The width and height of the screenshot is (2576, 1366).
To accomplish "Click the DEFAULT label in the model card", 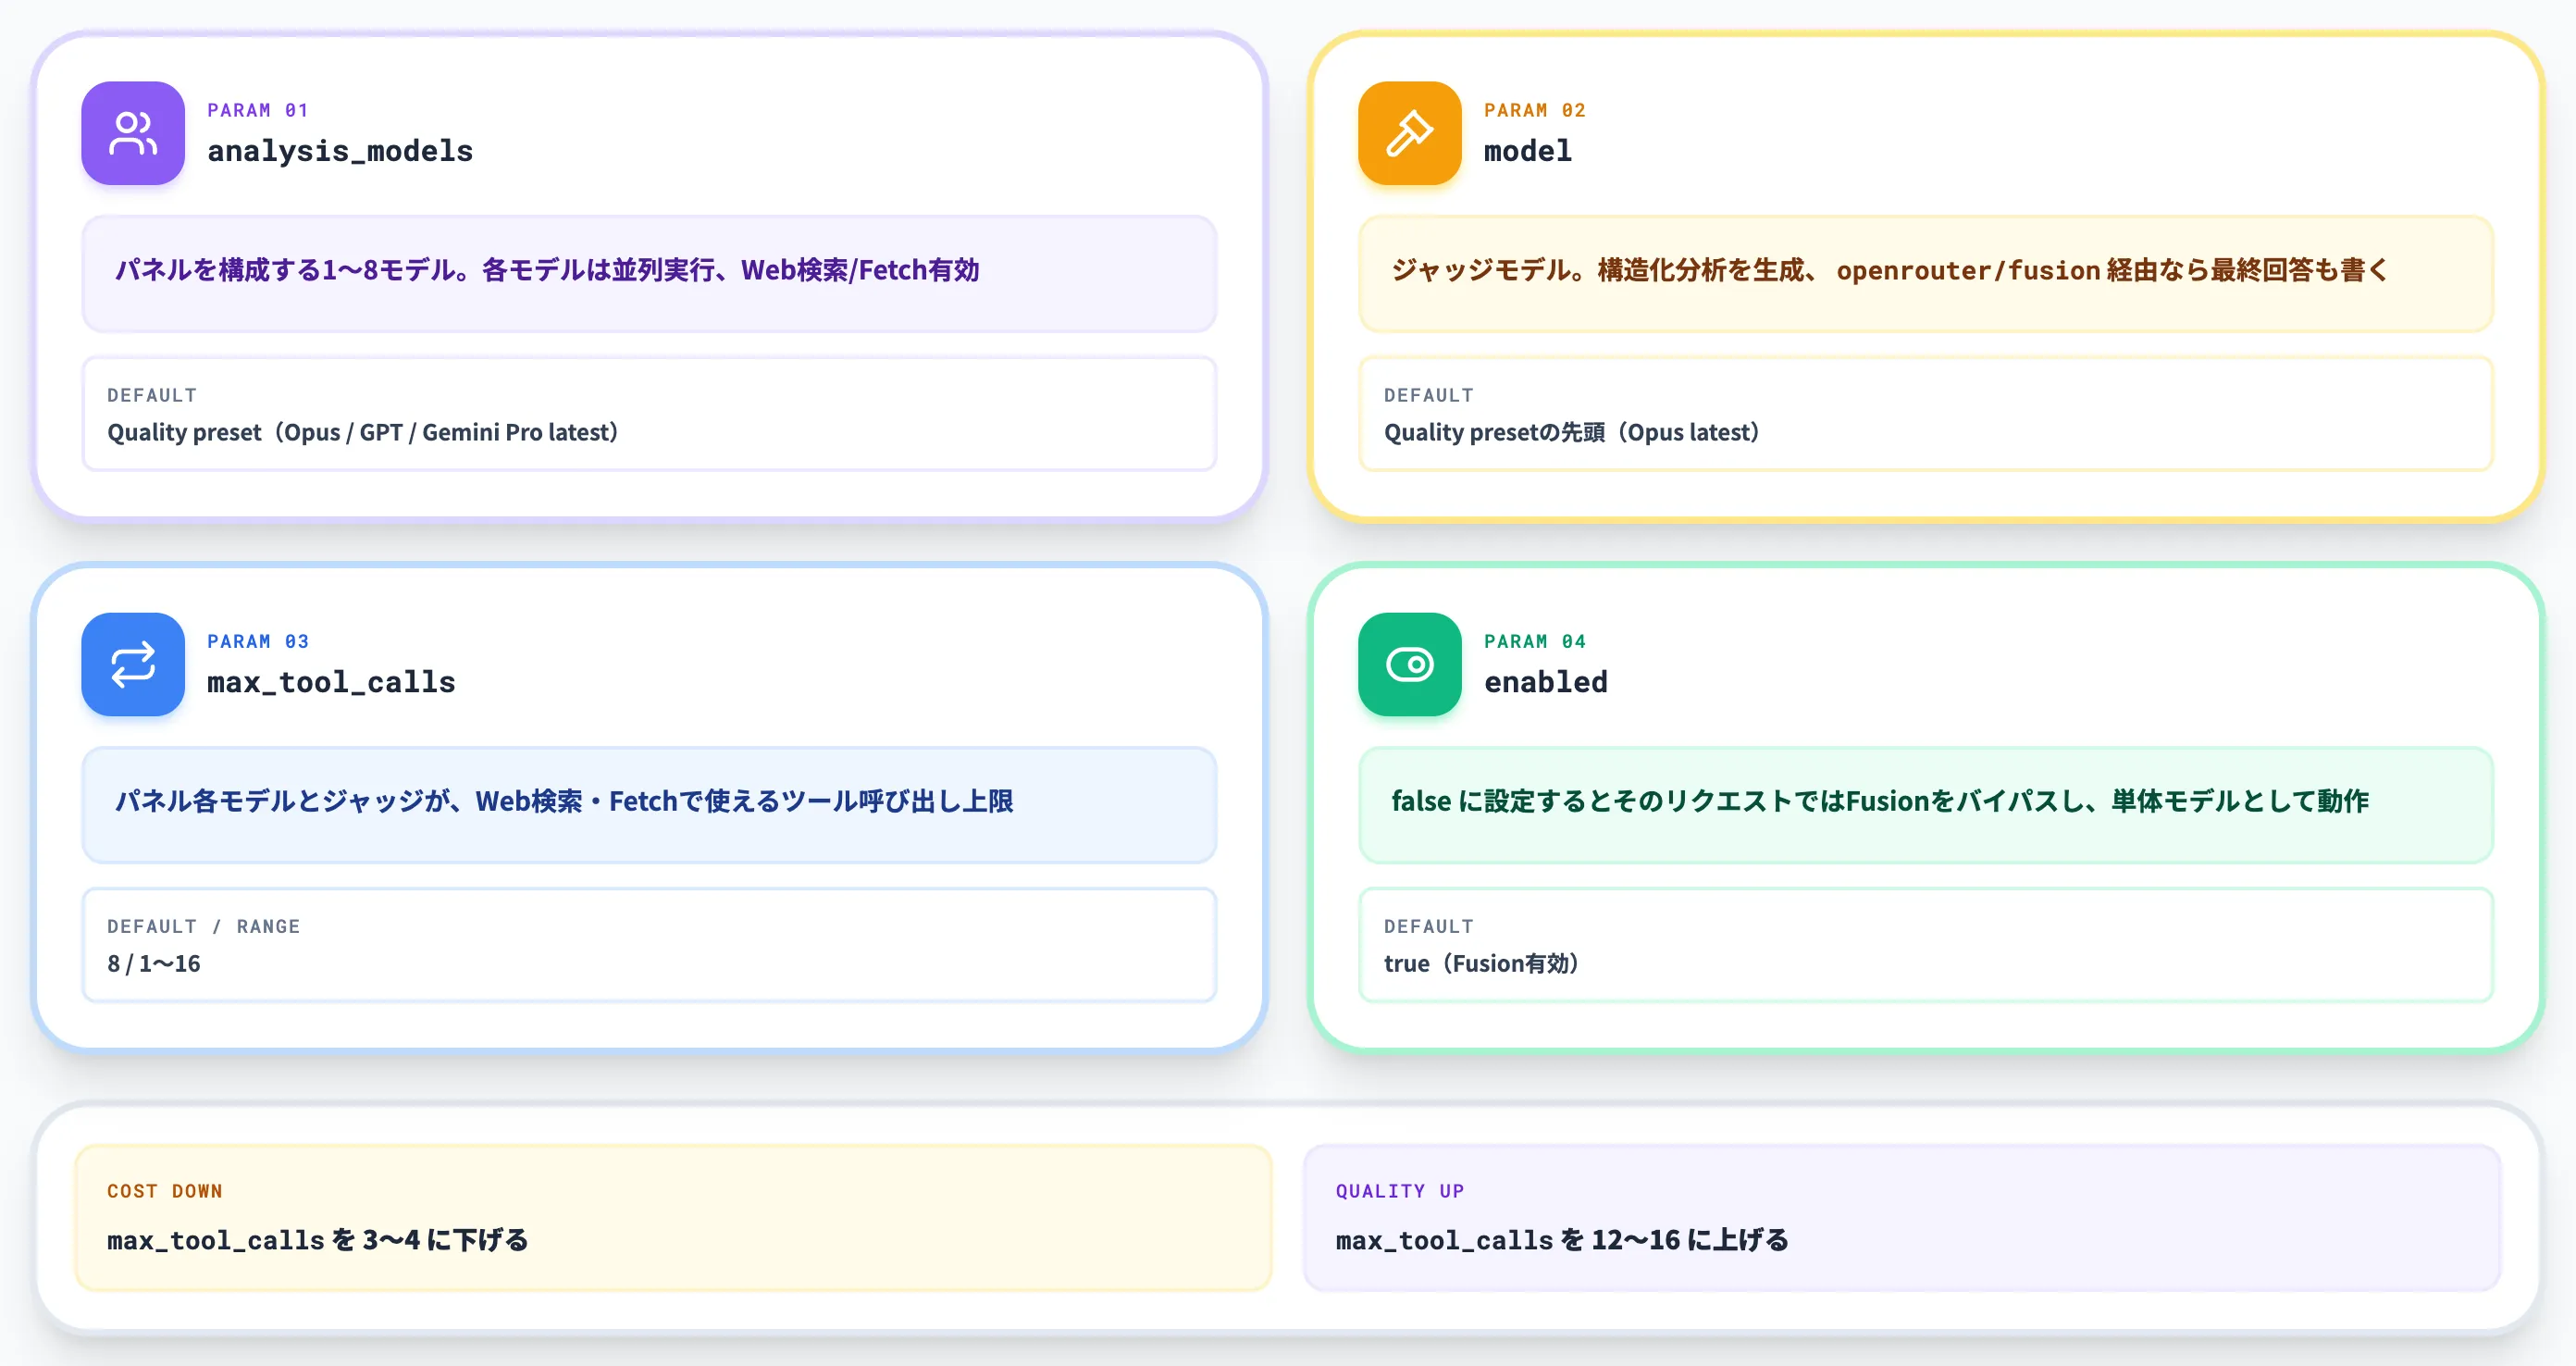I will click(1429, 395).
